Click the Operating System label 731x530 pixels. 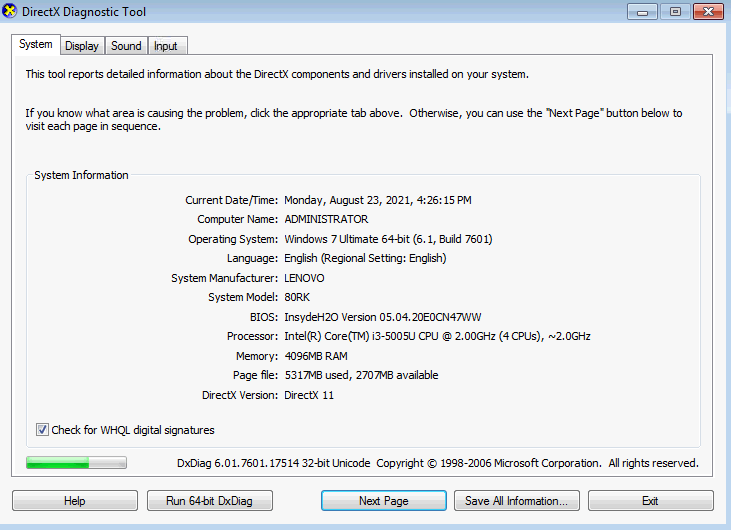233,239
